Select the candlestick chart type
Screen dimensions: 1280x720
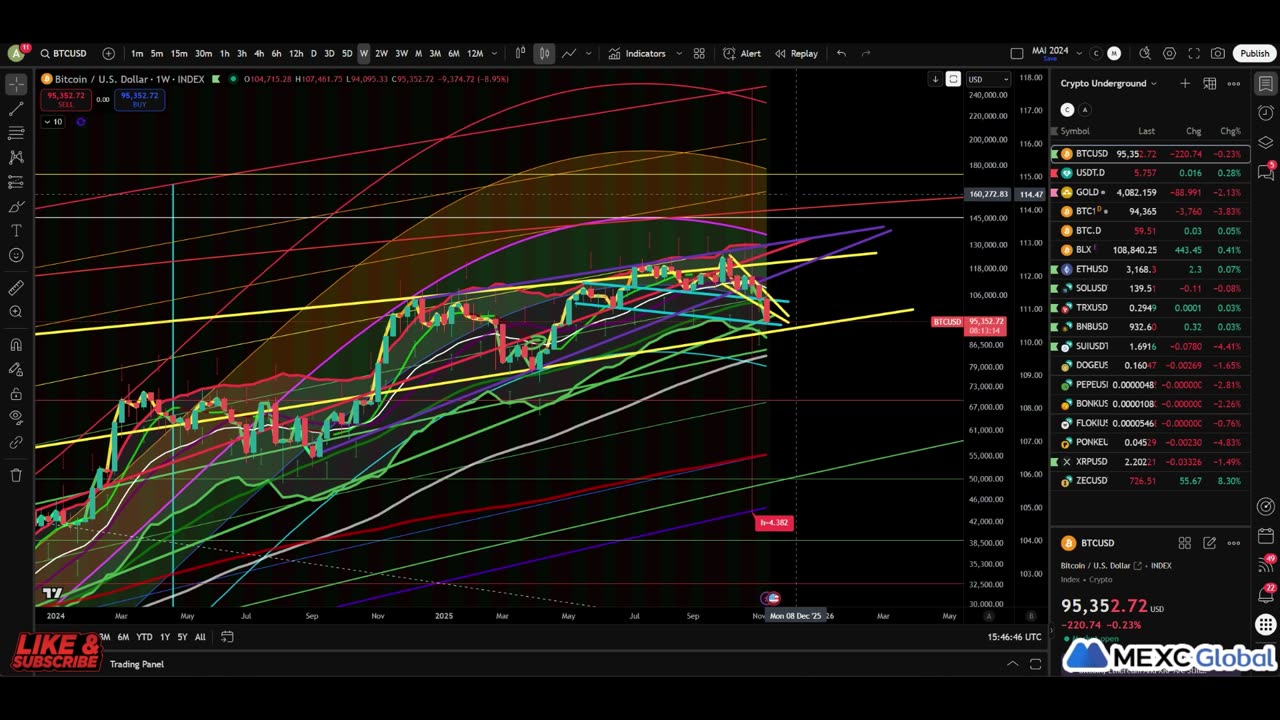click(544, 53)
